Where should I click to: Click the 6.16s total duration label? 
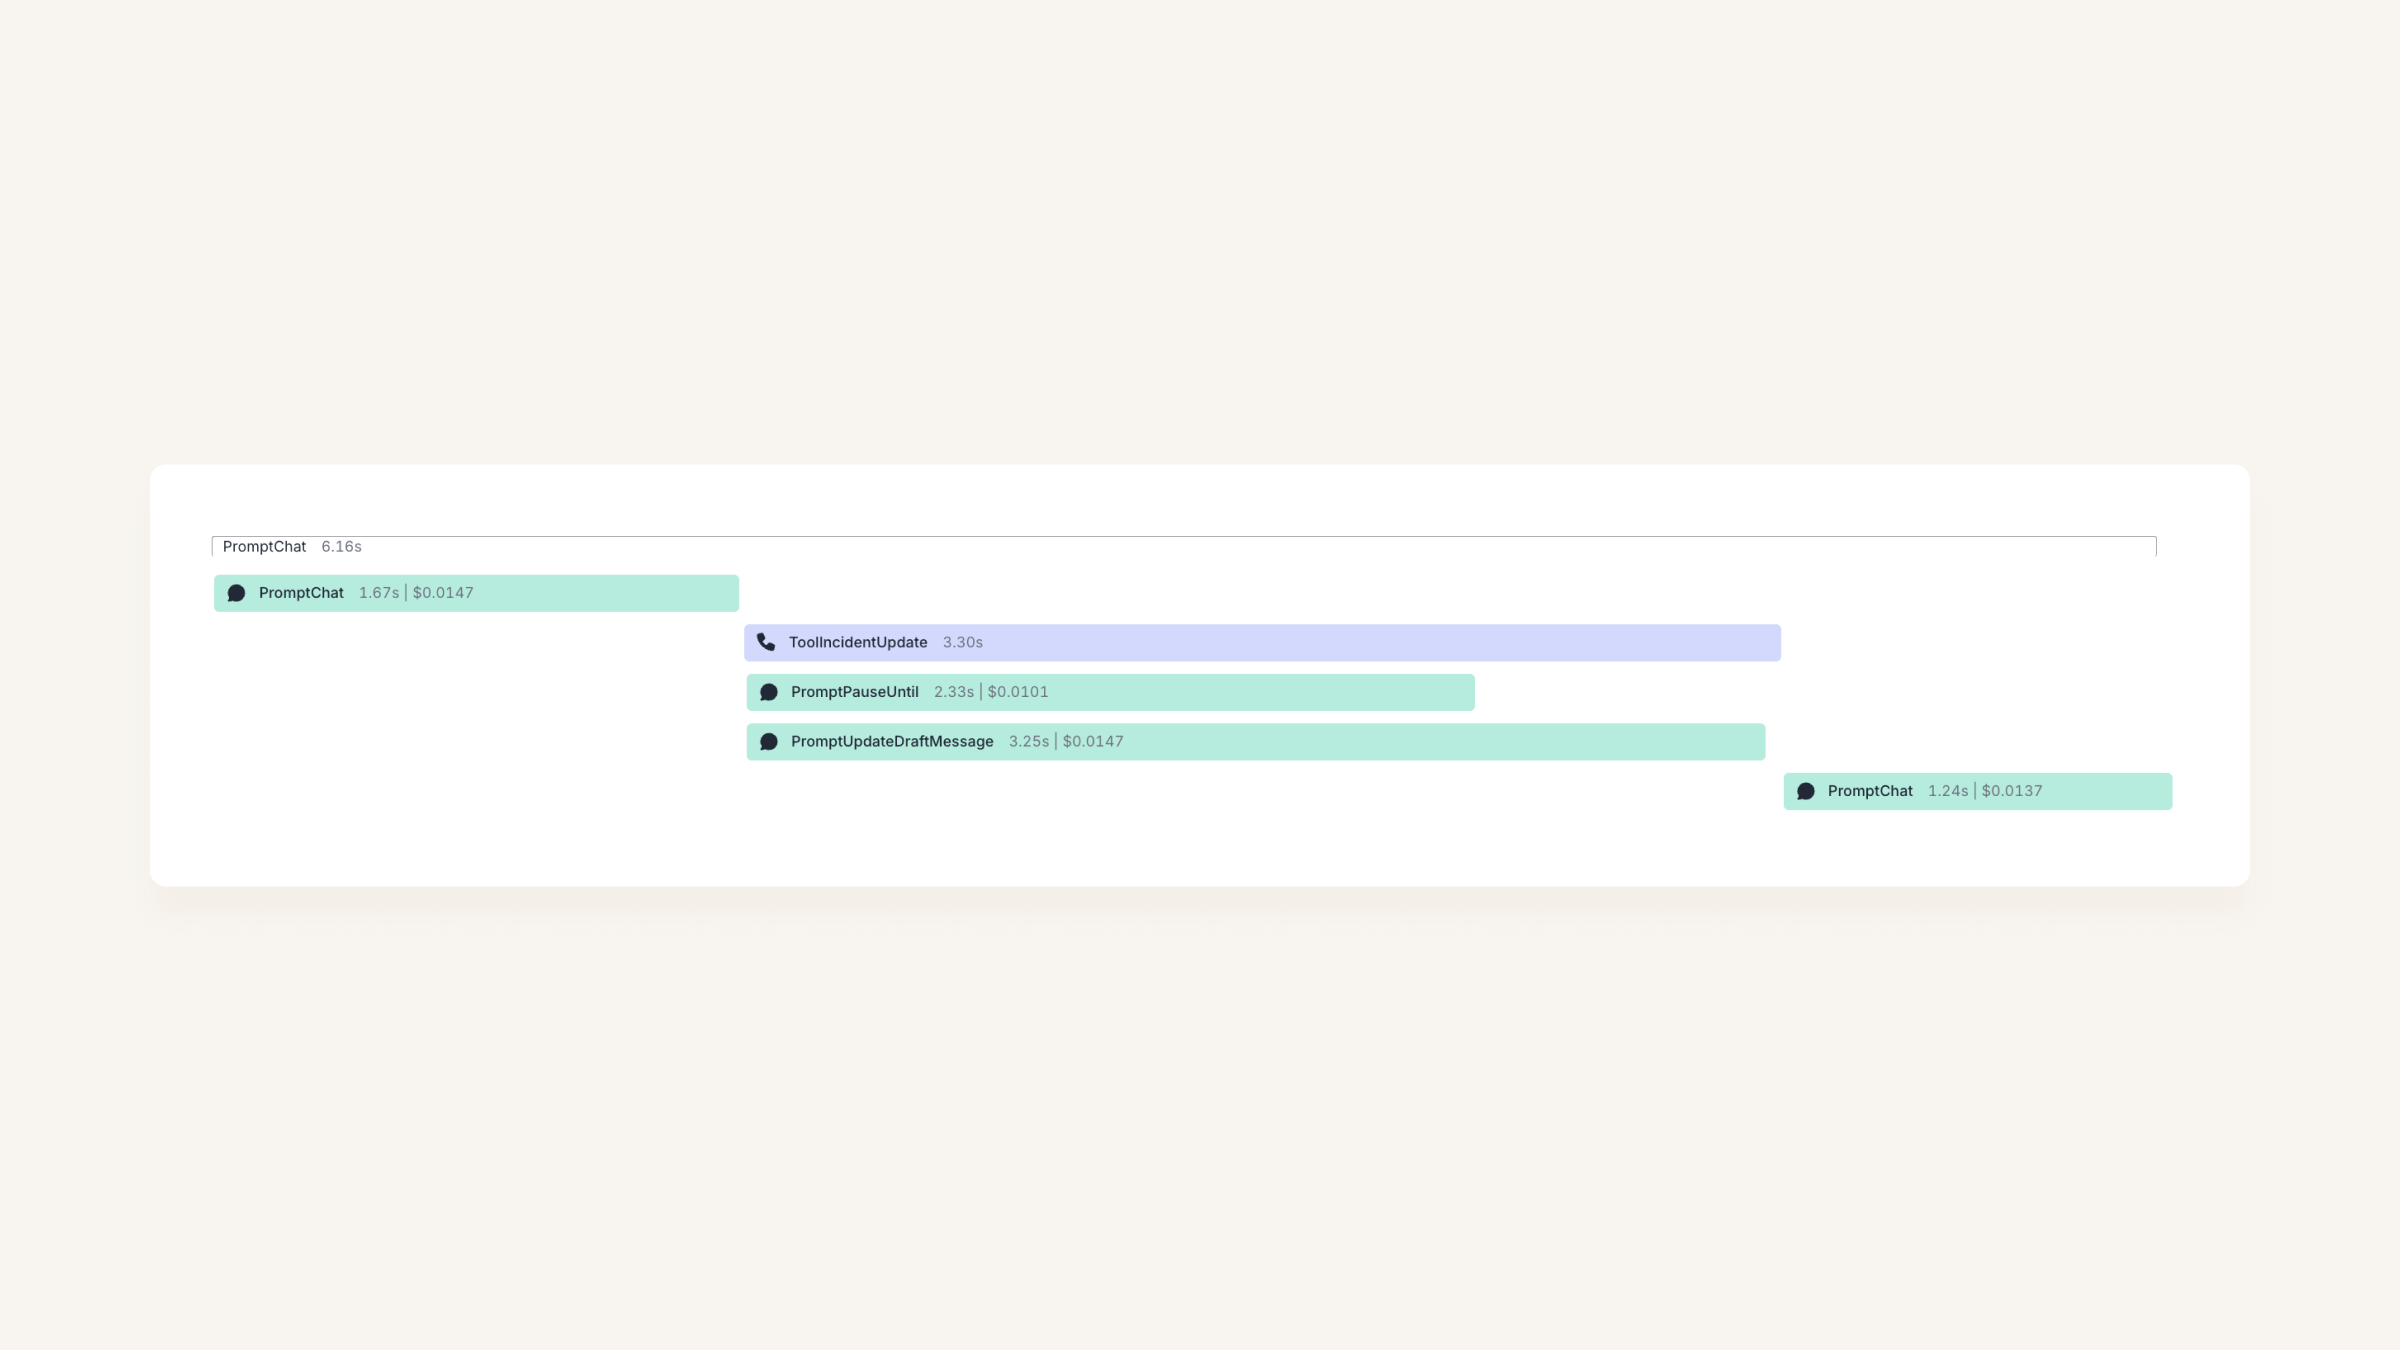[341, 546]
